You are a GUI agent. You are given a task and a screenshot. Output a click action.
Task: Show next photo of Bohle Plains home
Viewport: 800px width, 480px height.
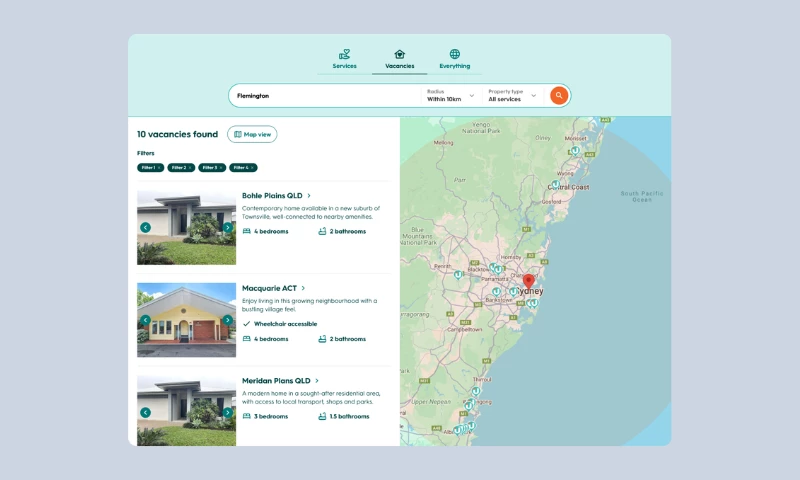point(228,227)
